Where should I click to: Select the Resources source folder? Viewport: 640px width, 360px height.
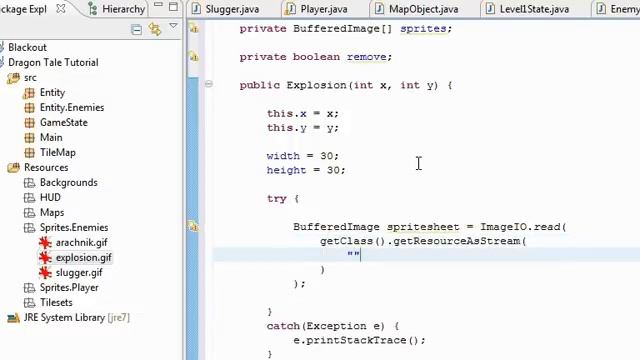(x=46, y=168)
